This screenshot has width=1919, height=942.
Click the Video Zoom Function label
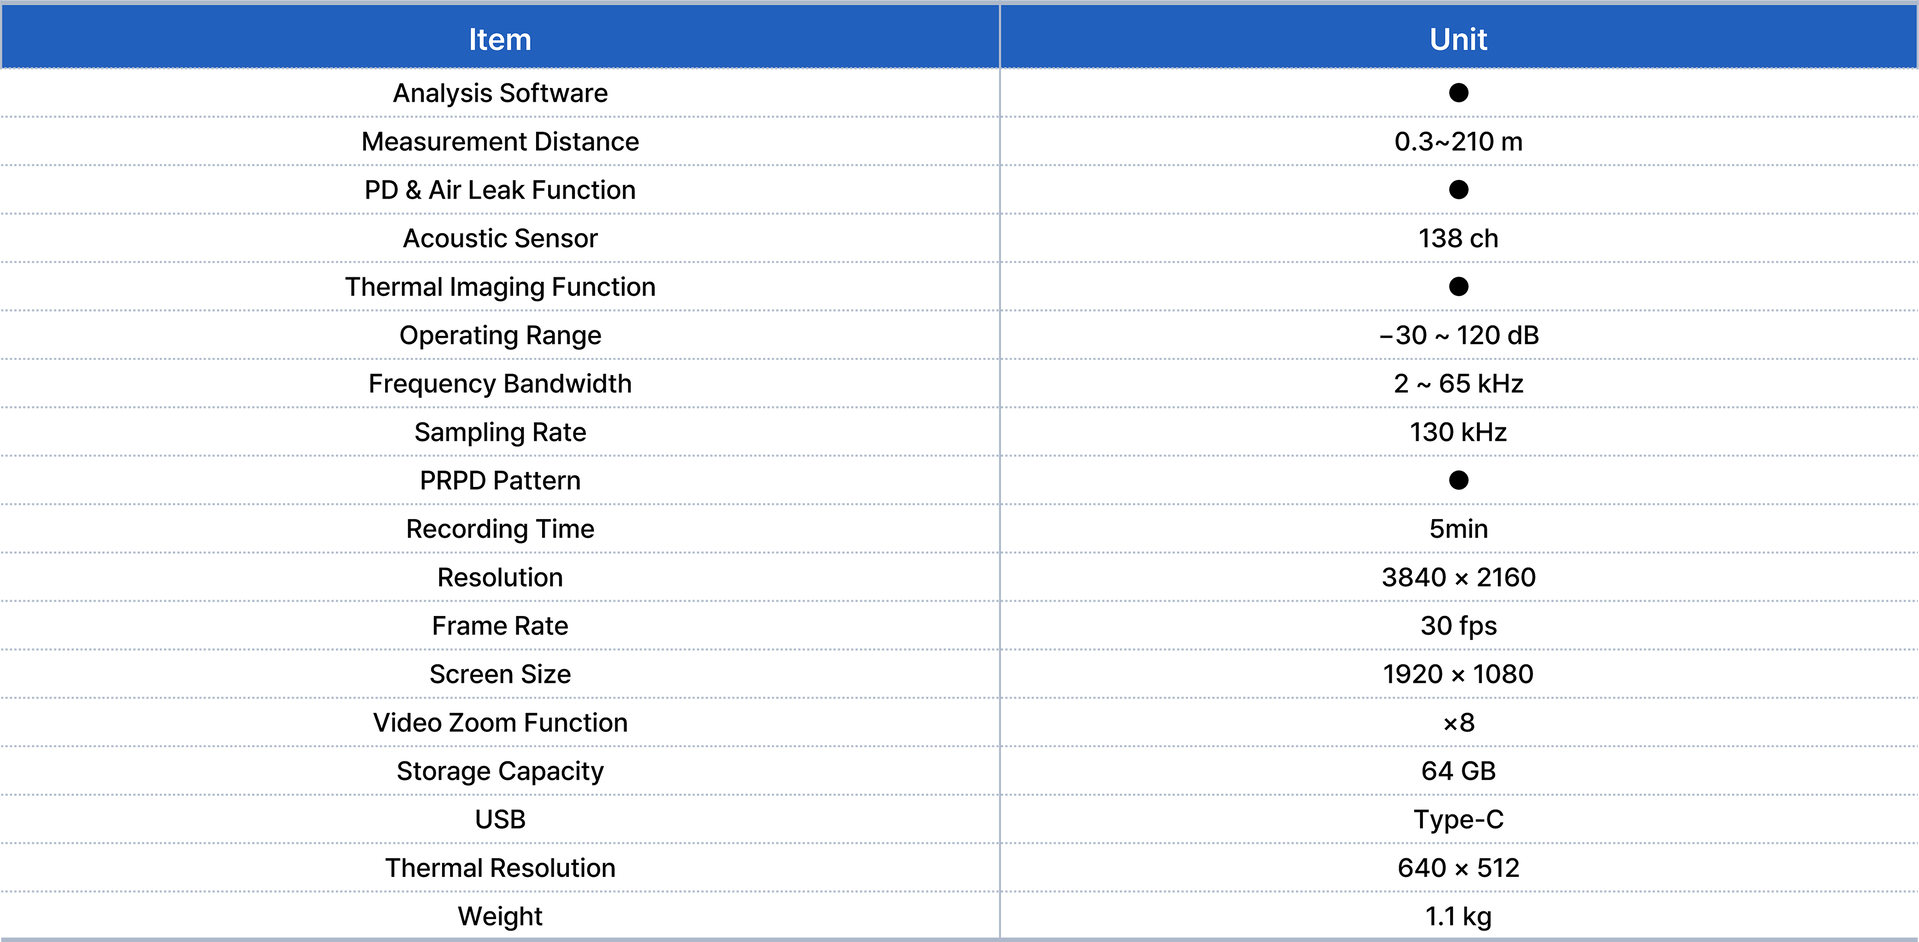point(500,723)
